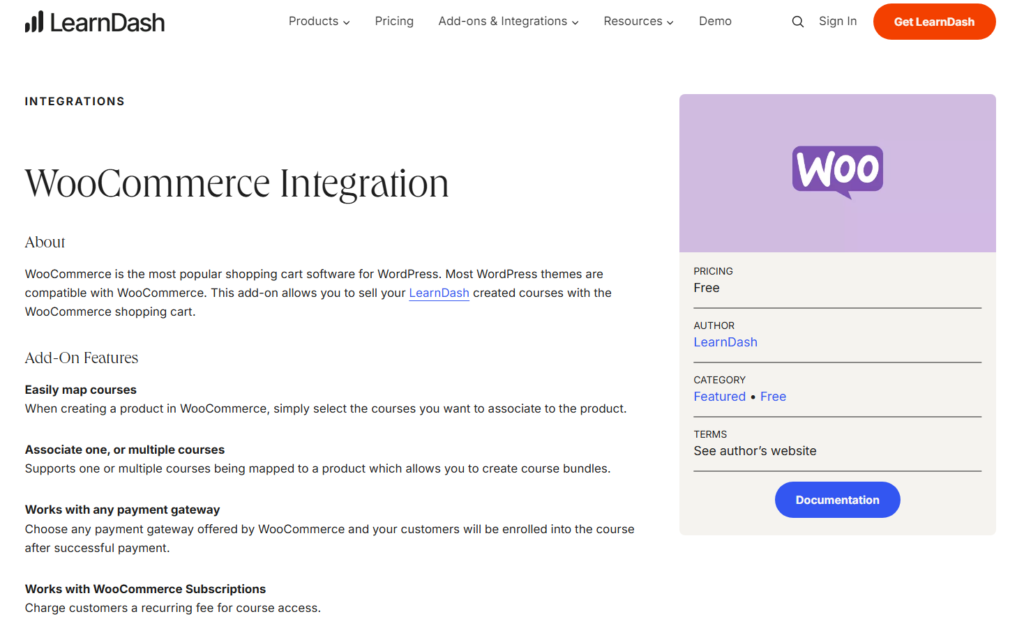1024x628 pixels.
Task: Click "See author's website" terms text
Action: 754,451
